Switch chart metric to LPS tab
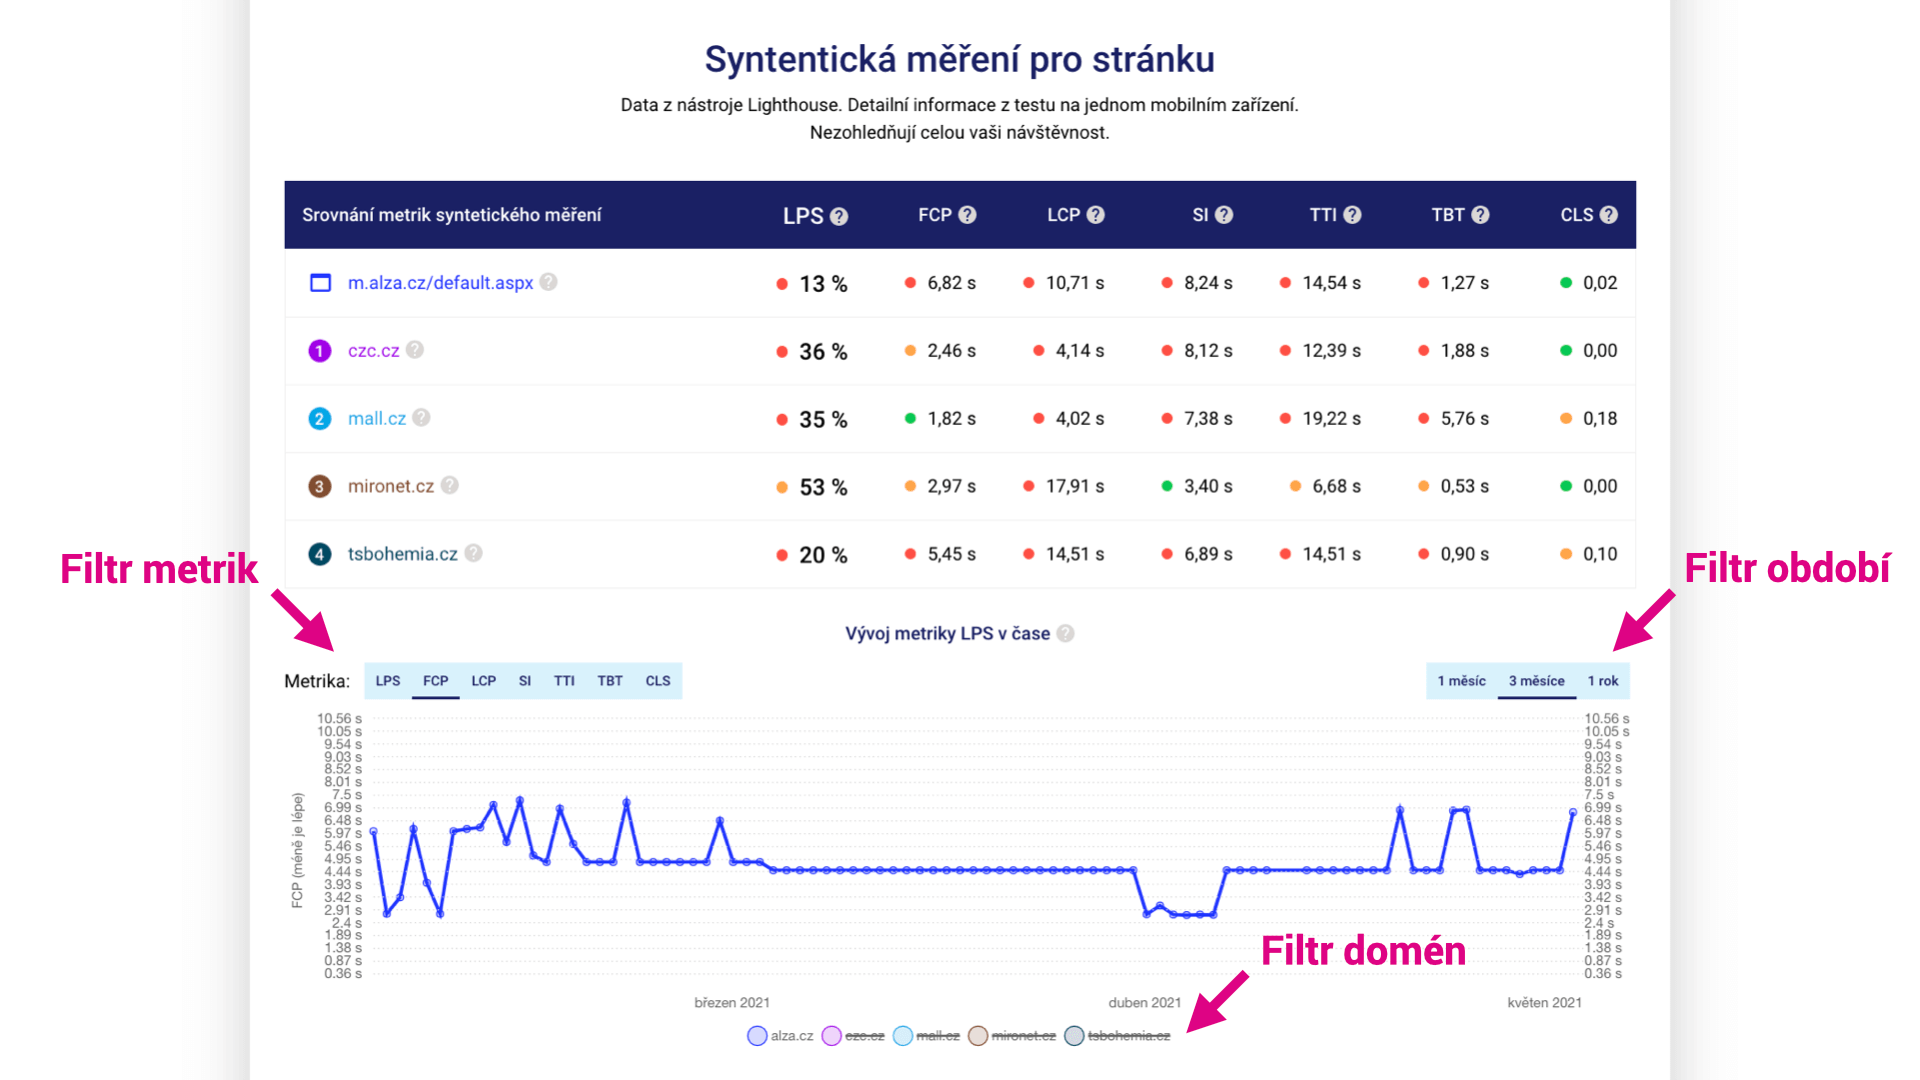This screenshot has height=1080, width=1920. click(388, 681)
